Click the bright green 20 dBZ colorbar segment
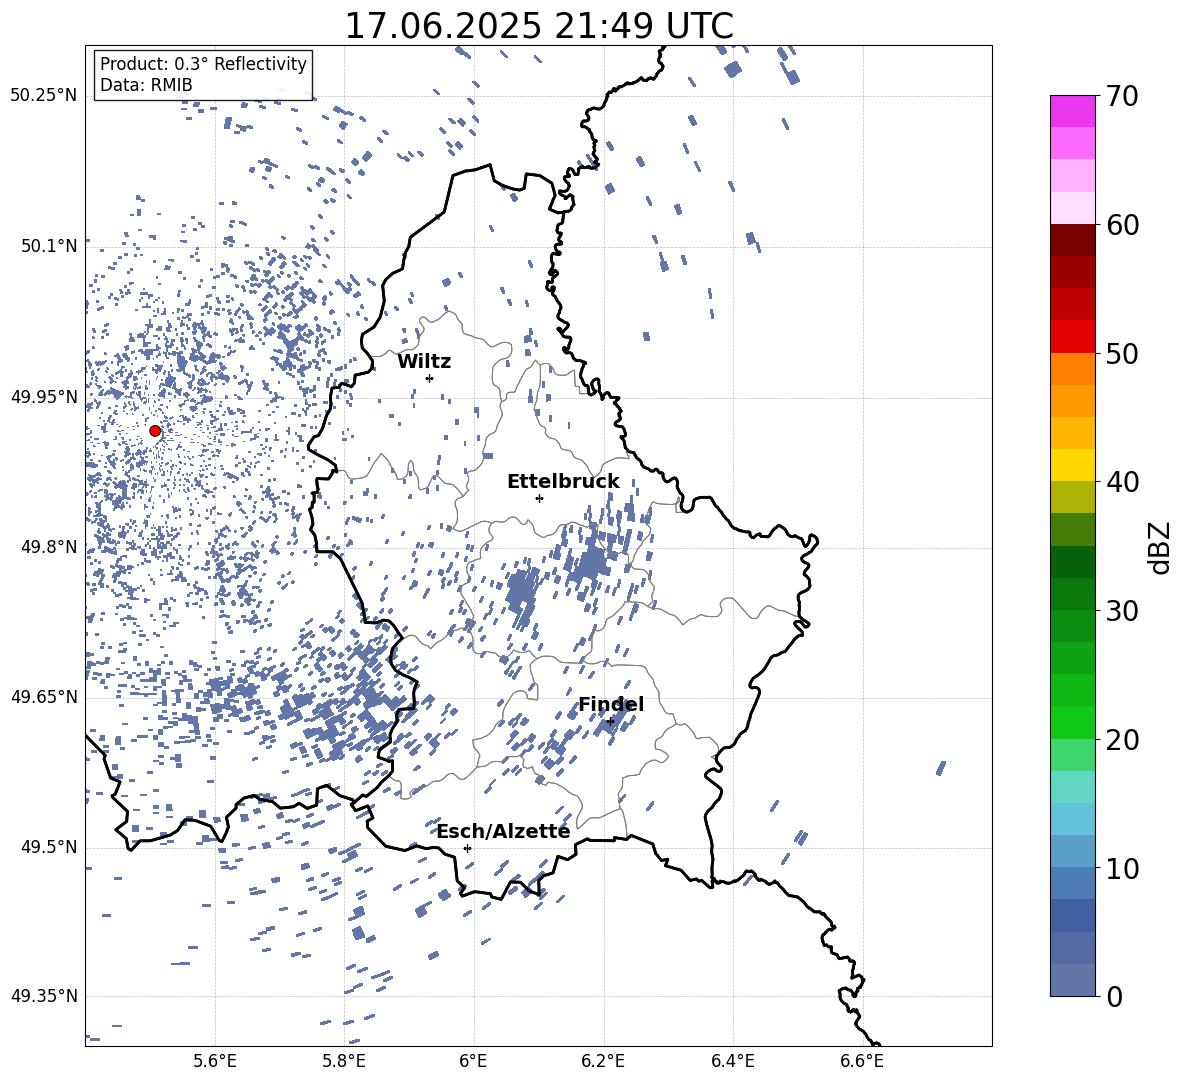1184x1081 pixels. point(1072,722)
